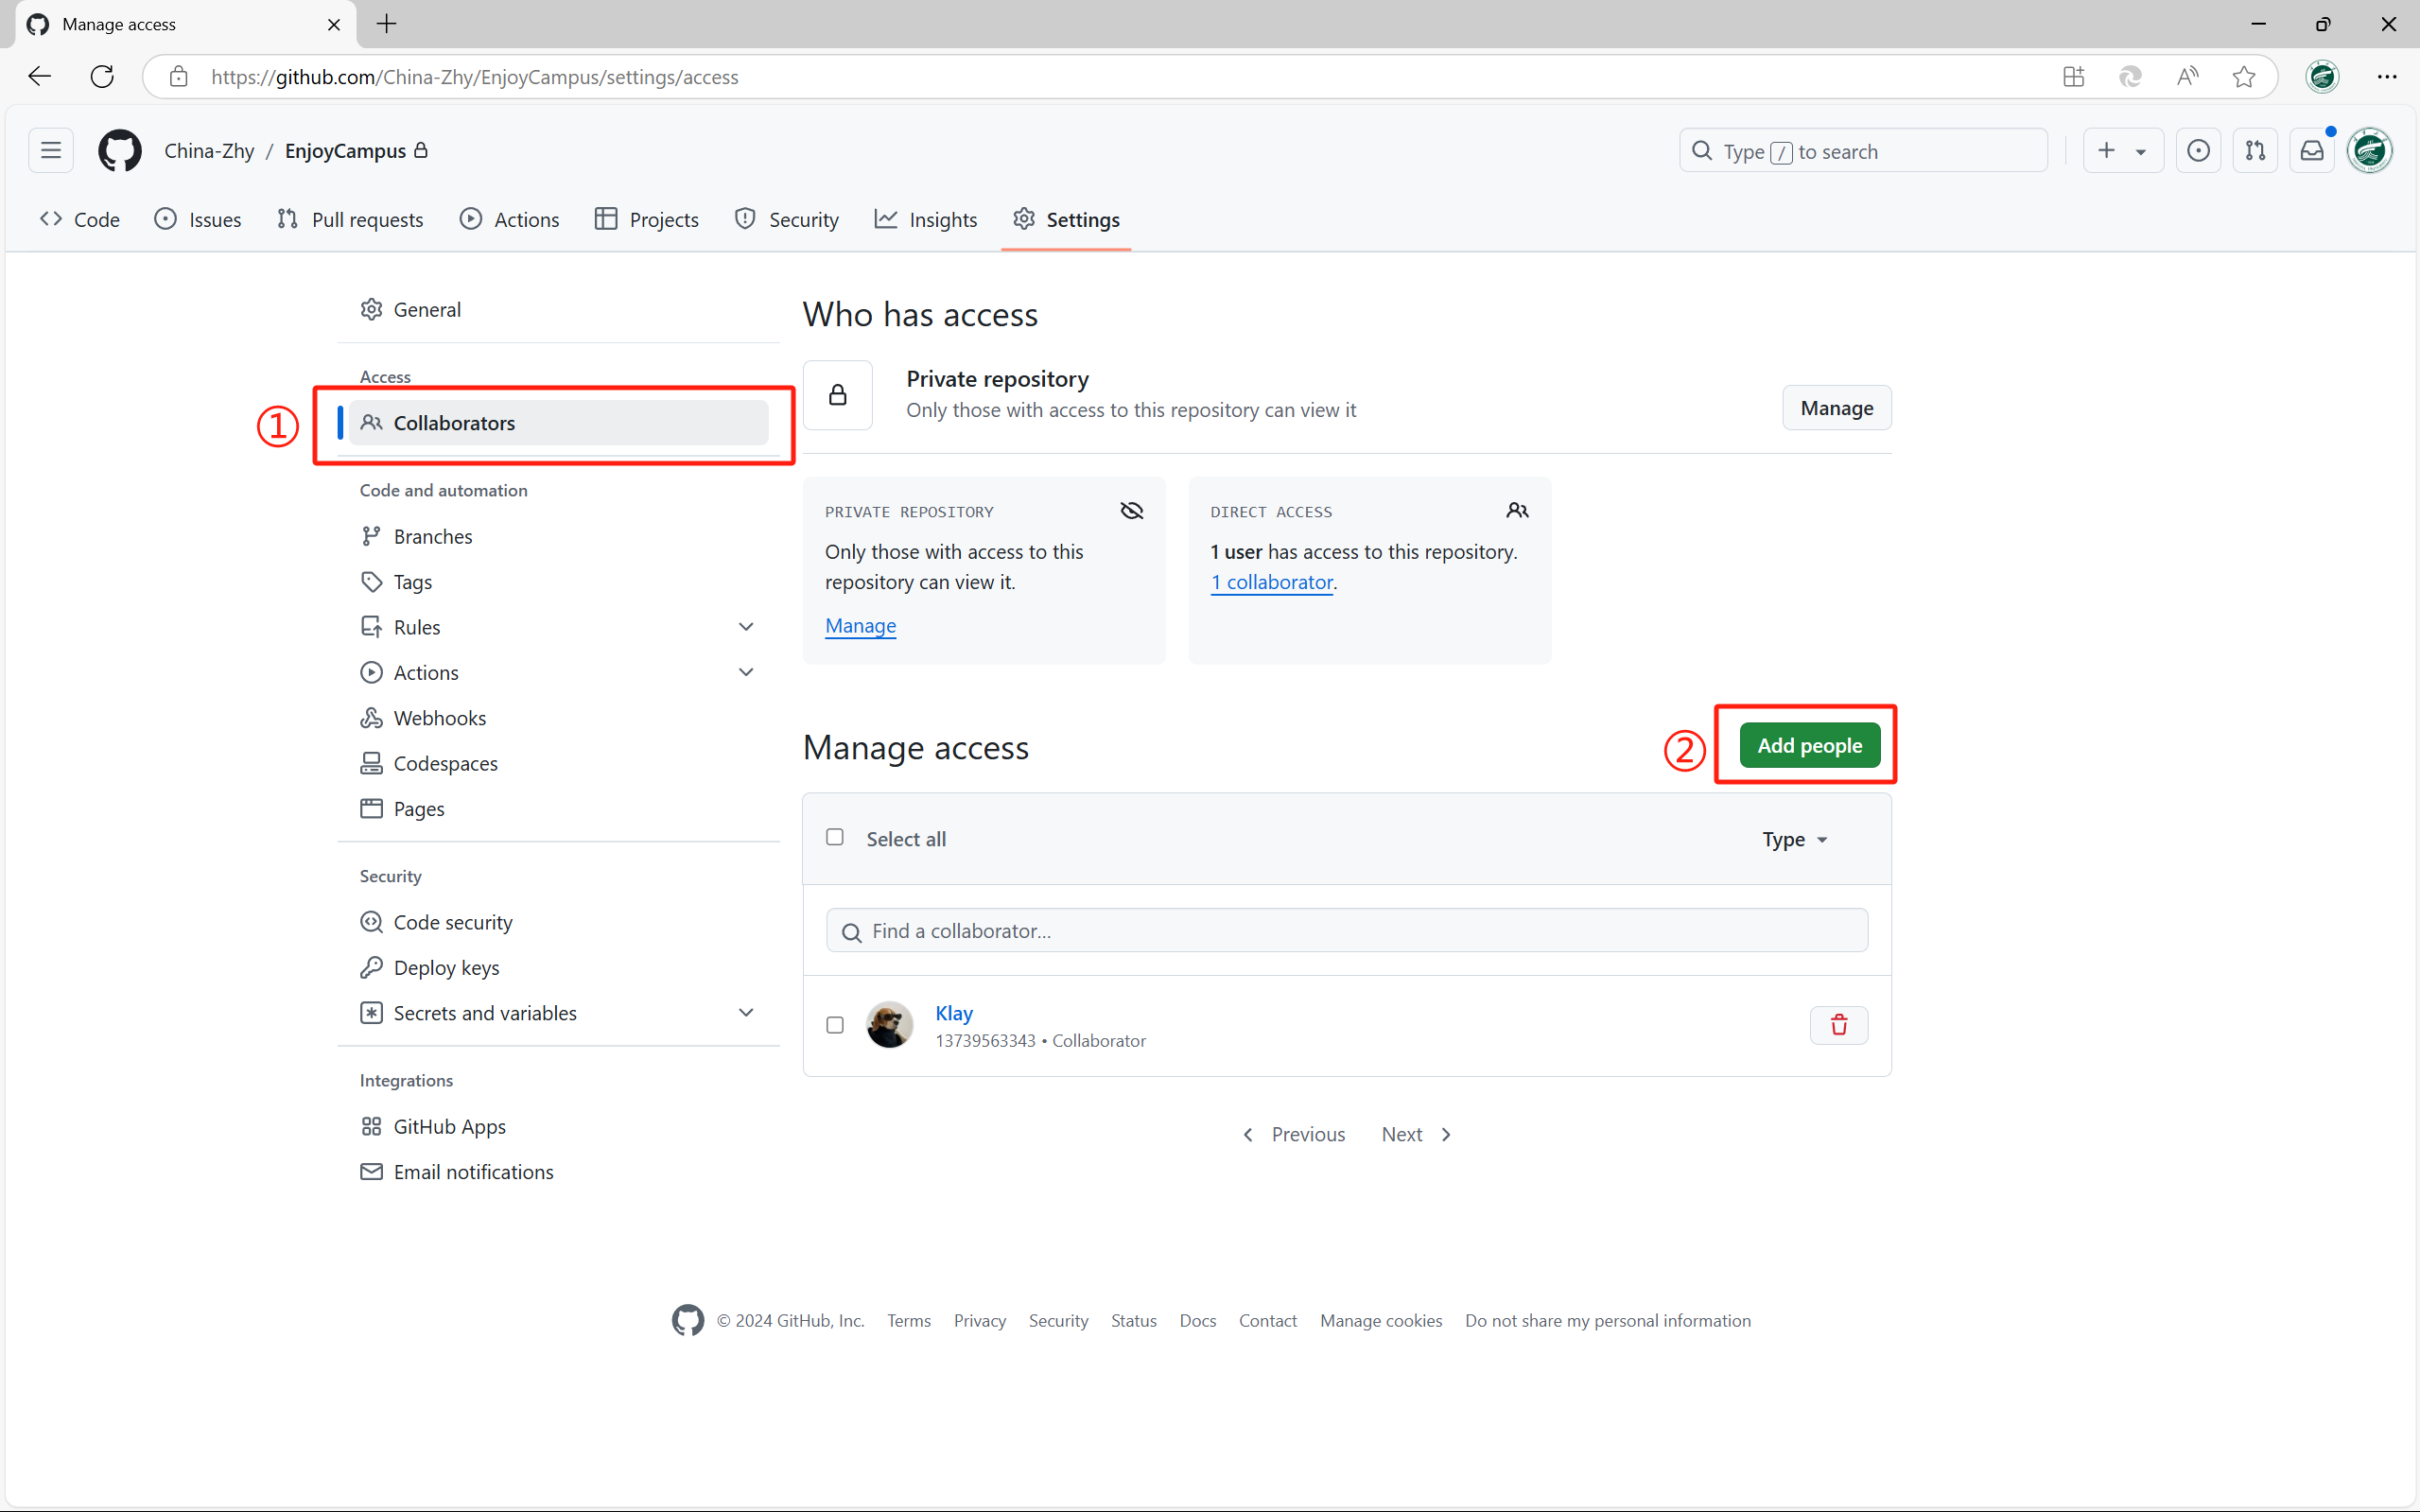
Task: Click the browser address bar URL
Action: pyautogui.click(x=475, y=77)
